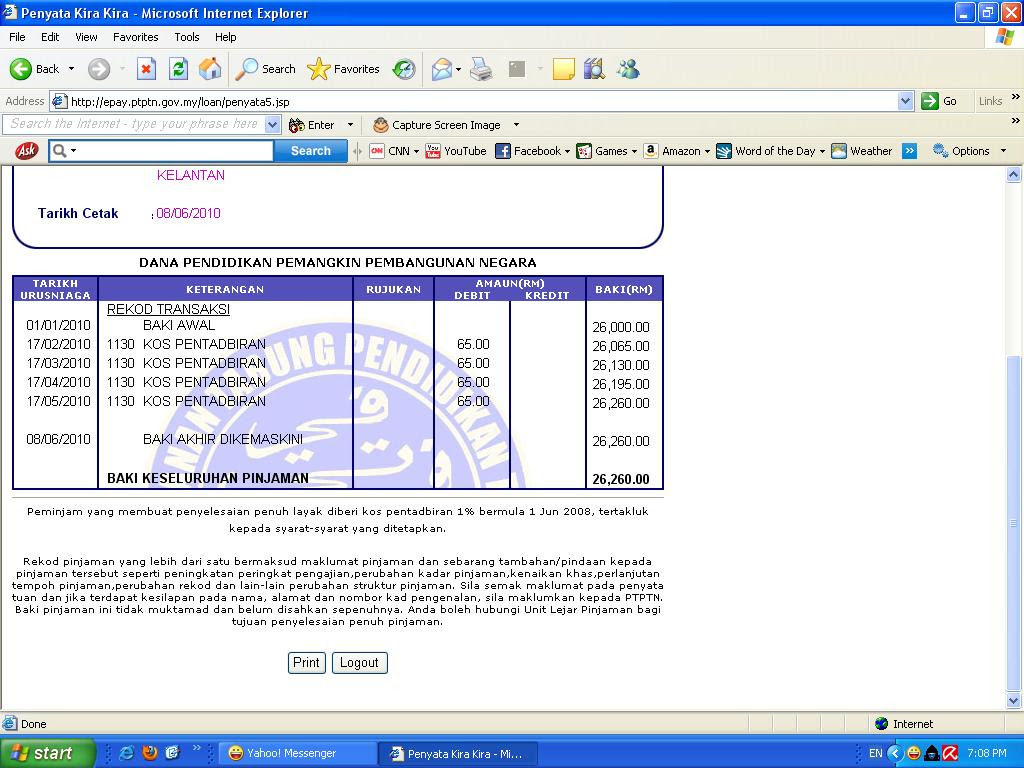Click the Research books icon
This screenshot has width=1024, height=768.
[594, 69]
